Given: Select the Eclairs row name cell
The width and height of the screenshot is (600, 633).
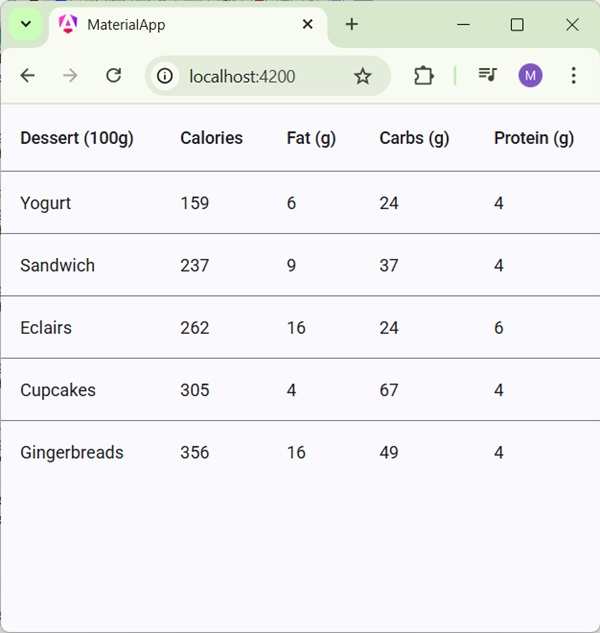Looking at the screenshot, I should point(46,328).
